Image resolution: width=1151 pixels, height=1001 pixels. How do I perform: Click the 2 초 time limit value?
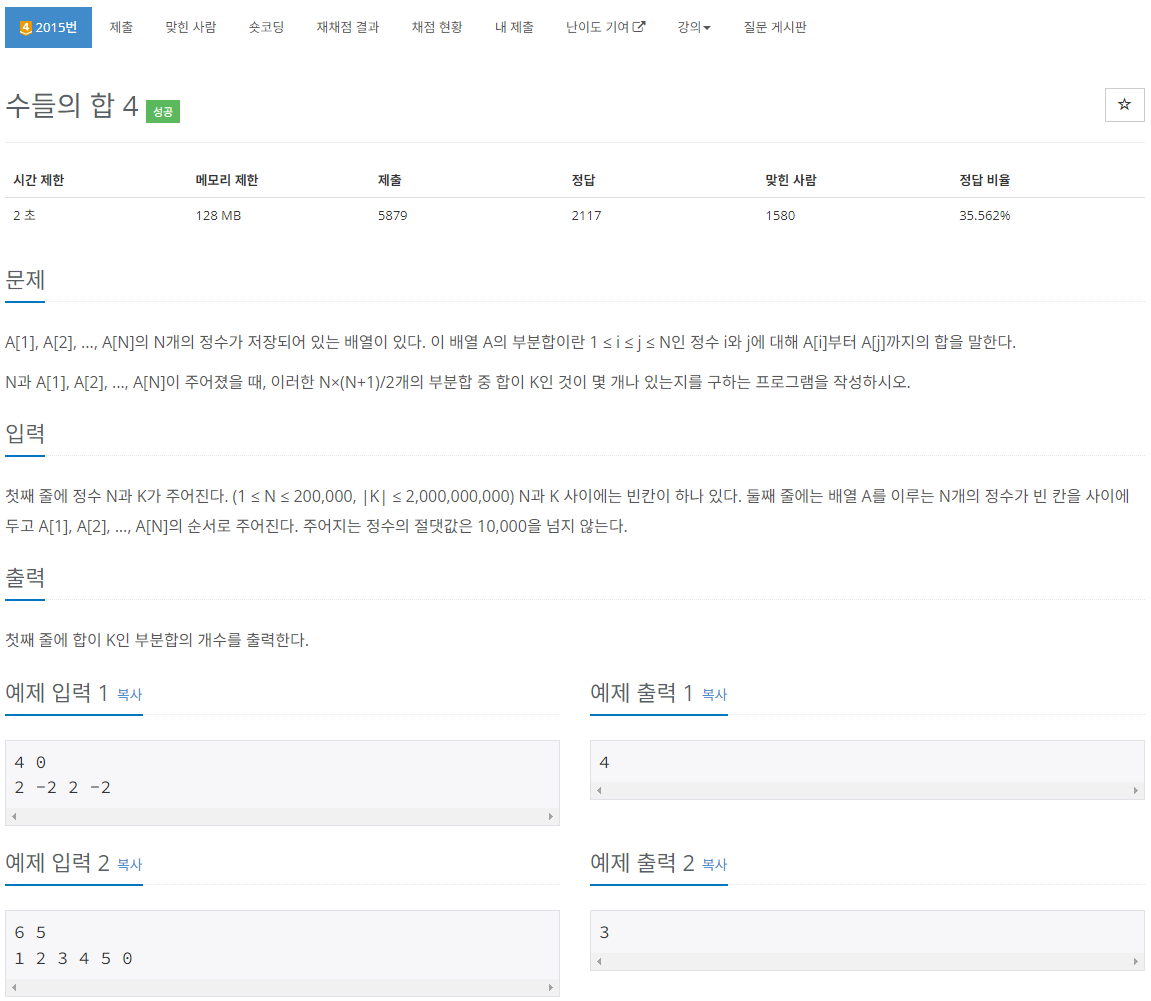(24, 215)
